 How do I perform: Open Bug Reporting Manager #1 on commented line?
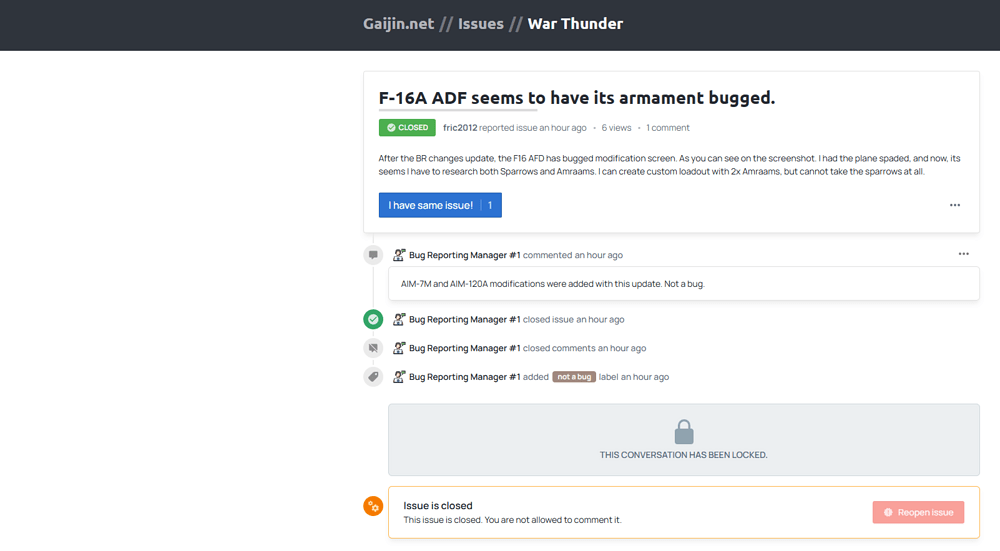pyautogui.click(x=464, y=255)
